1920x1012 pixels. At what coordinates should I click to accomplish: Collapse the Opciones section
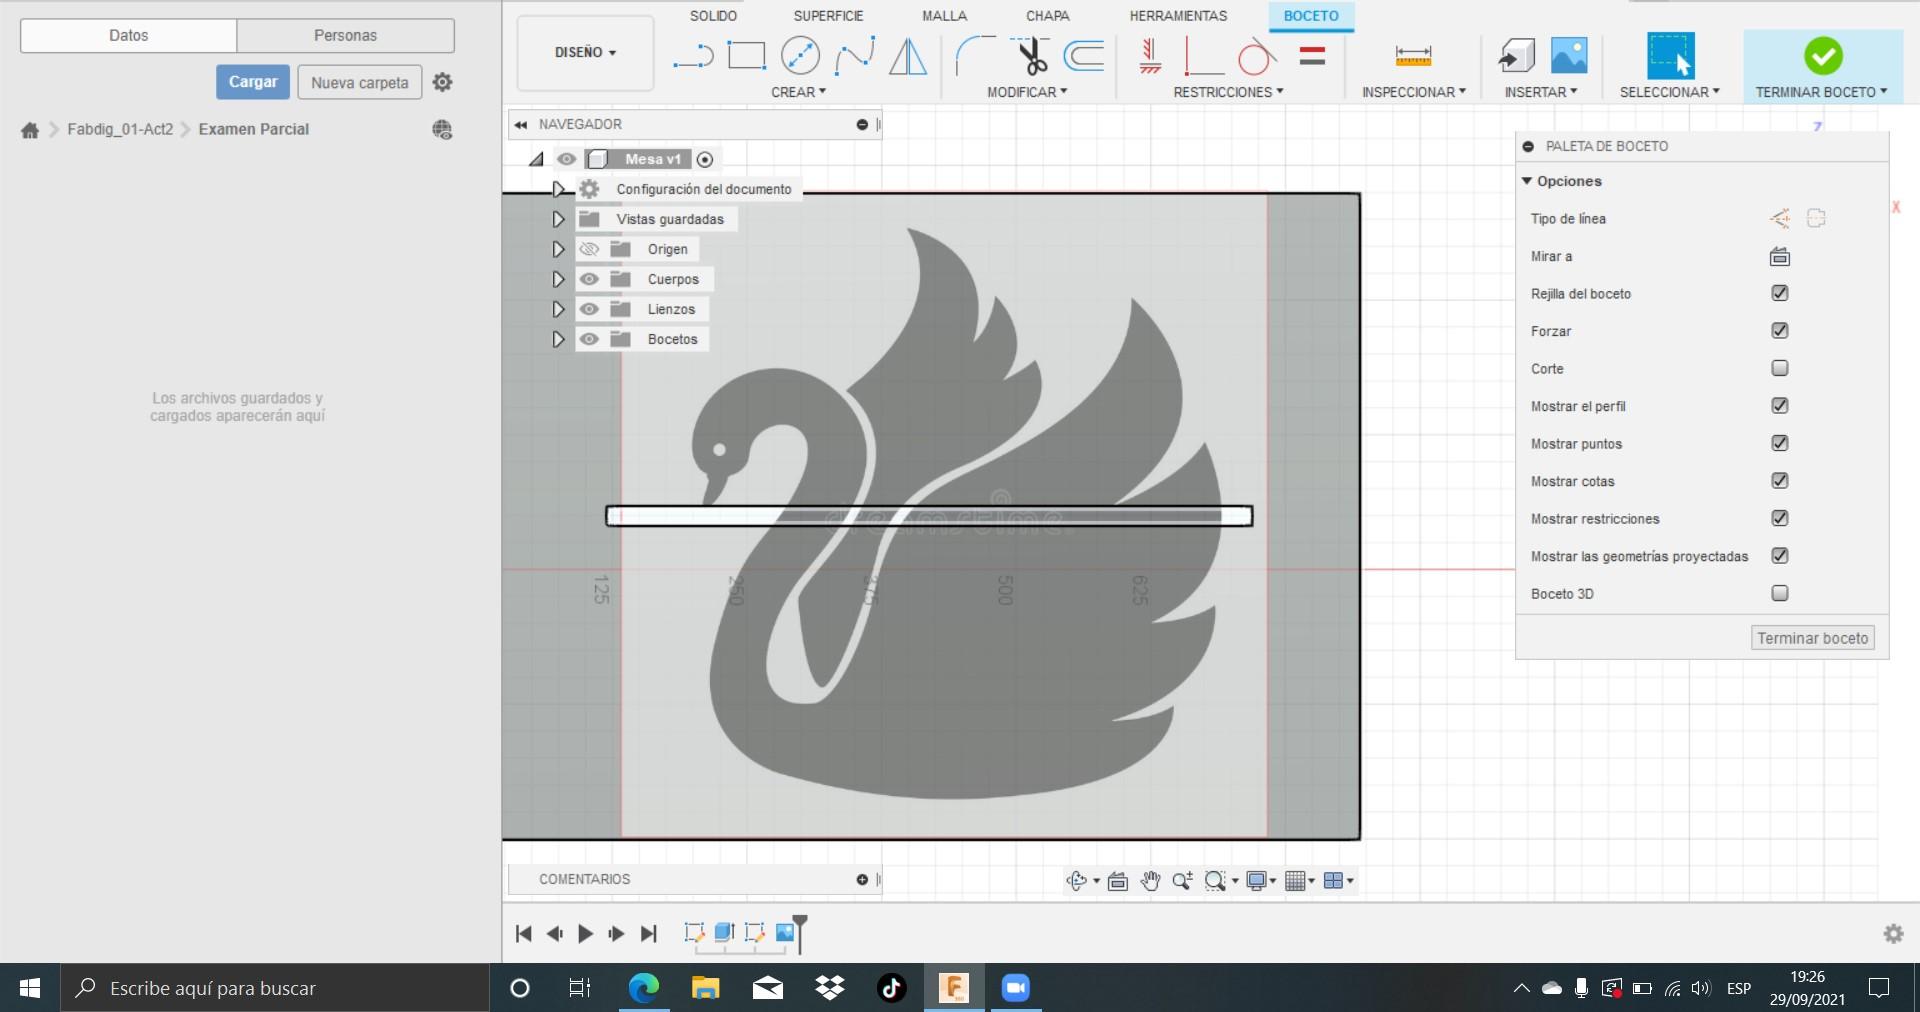(1527, 181)
